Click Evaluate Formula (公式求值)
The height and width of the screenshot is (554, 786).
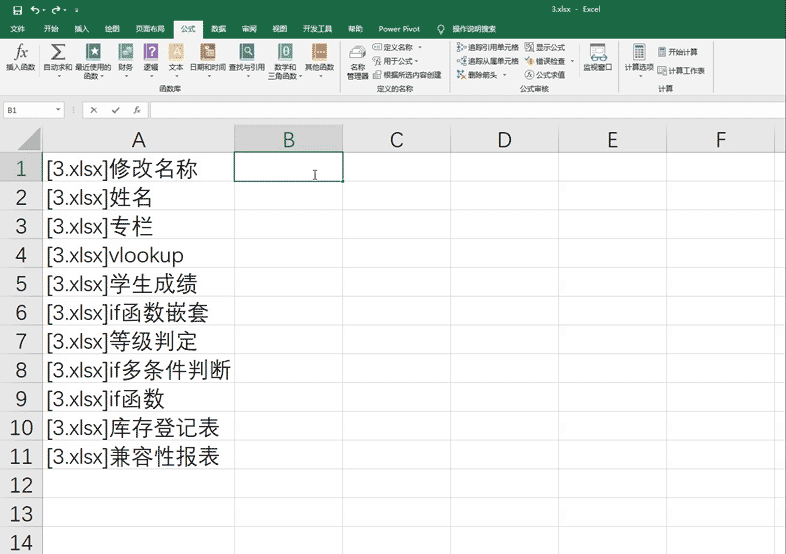tap(545, 75)
